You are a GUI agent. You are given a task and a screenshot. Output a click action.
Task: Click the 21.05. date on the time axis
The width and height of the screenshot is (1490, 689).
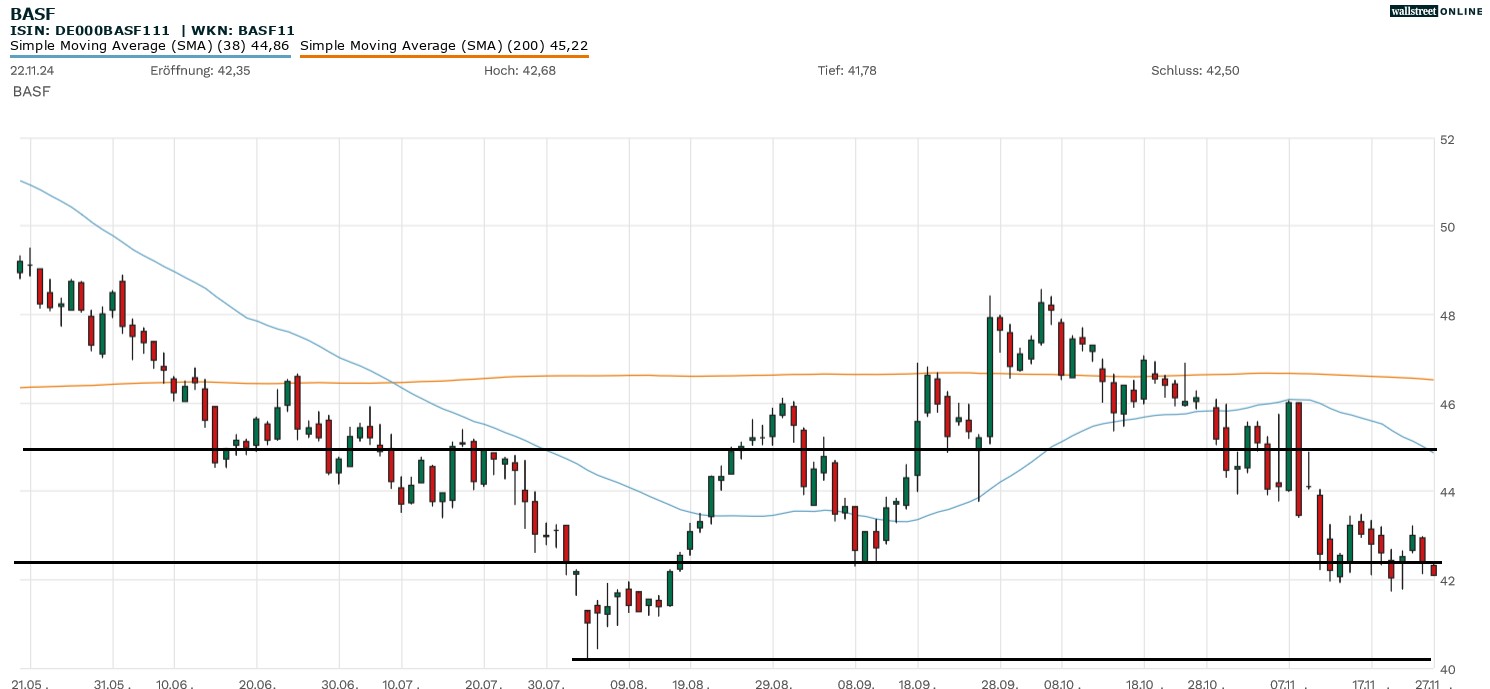click(x=30, y=681)
